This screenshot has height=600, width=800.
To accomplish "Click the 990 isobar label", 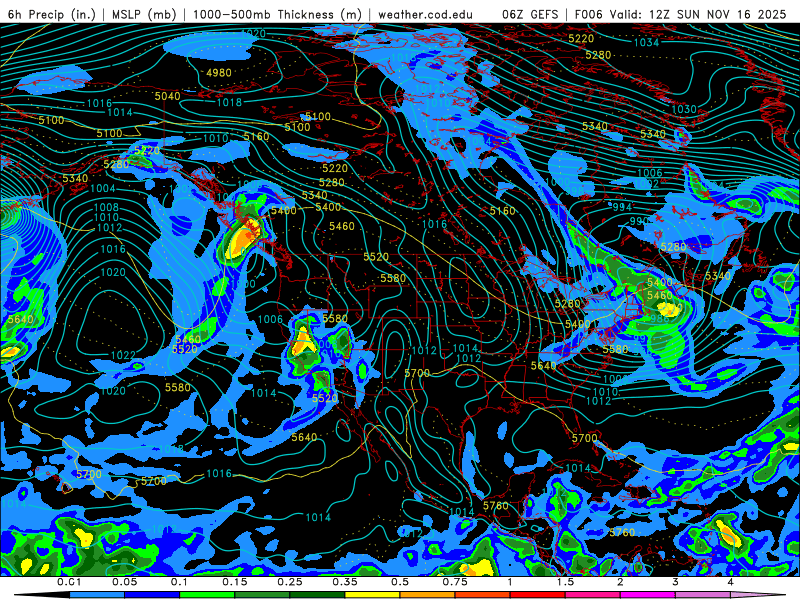I will [639, 221].
